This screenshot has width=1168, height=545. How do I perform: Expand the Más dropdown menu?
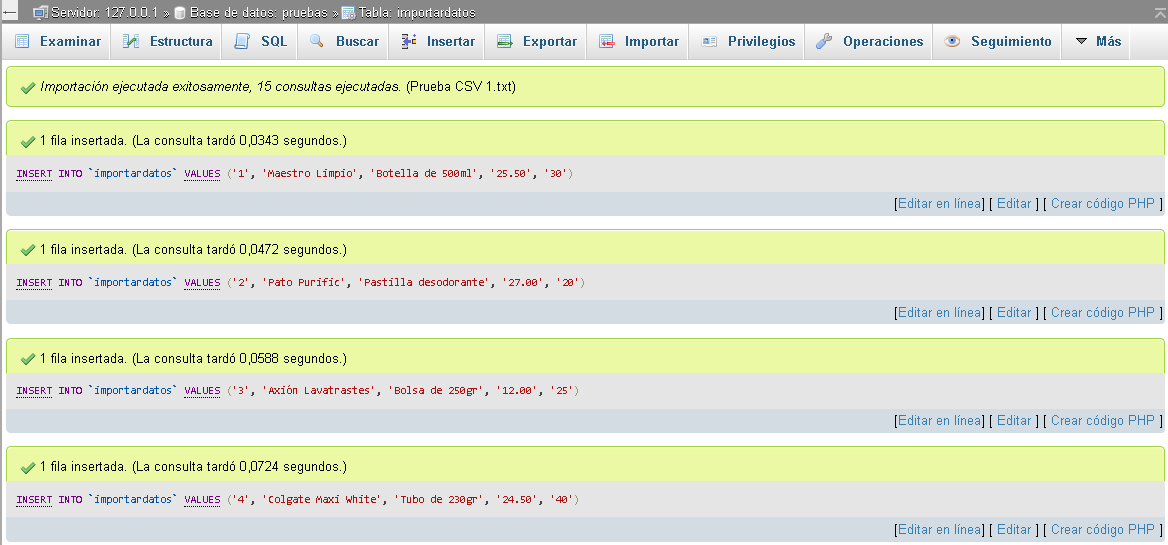[1097, 42]
